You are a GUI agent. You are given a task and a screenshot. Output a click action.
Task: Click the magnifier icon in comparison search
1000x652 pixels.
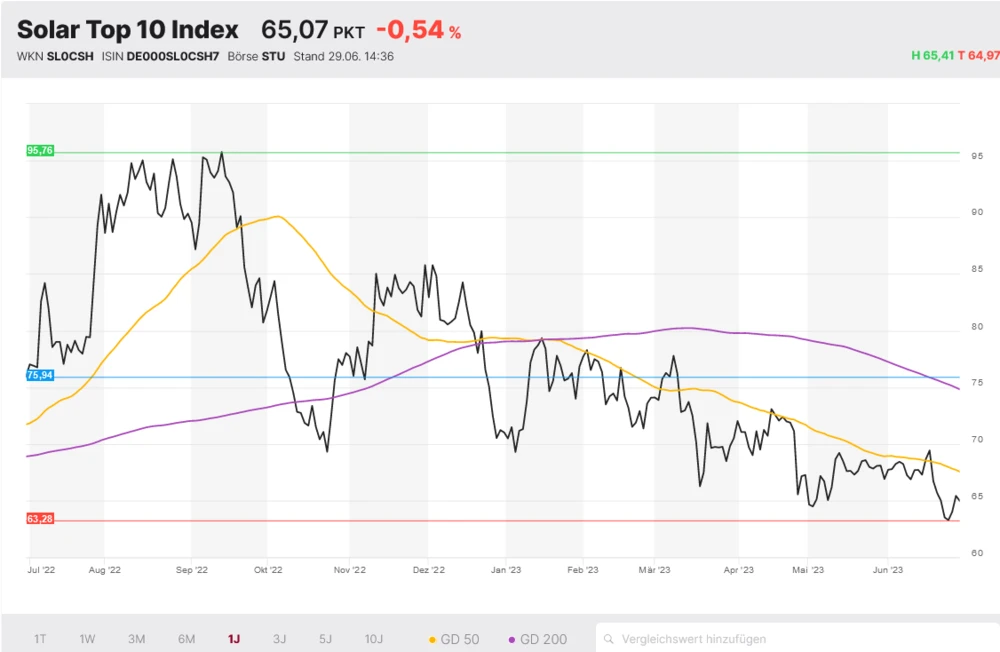(608, 638)
